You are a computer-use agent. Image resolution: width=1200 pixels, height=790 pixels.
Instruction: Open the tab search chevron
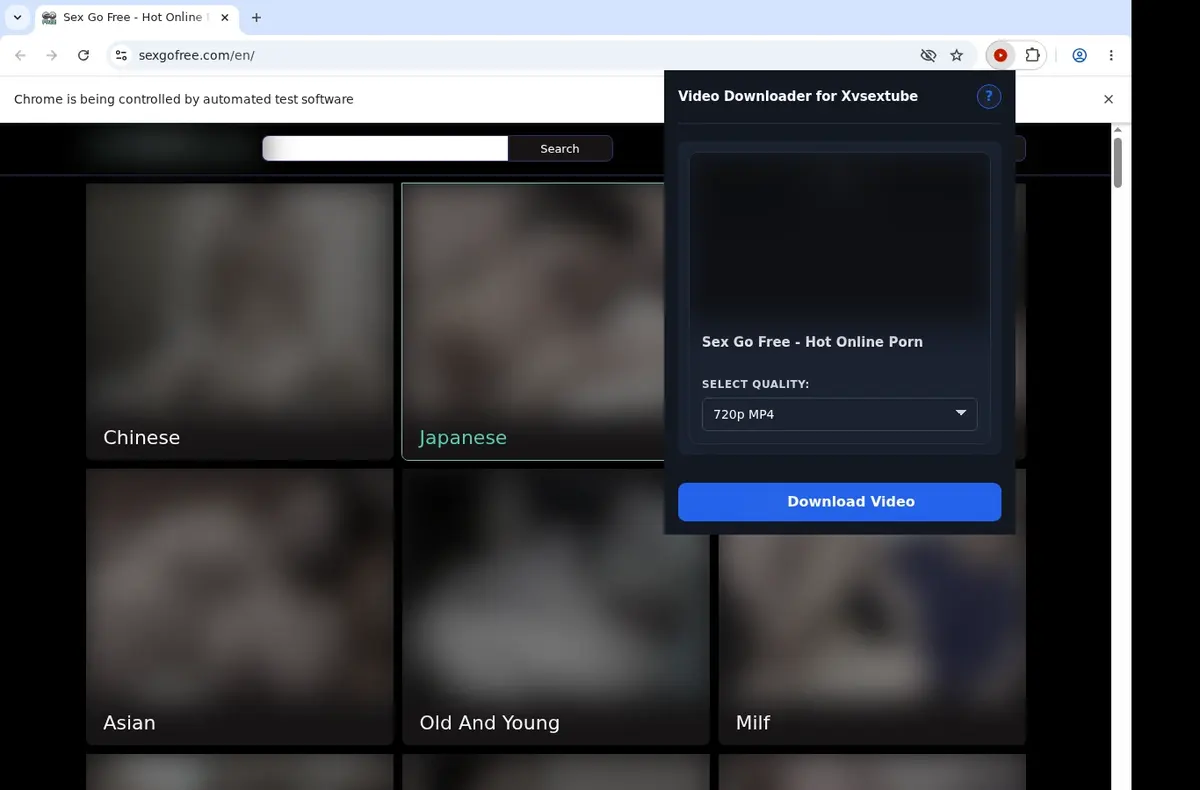click(x=17, y=17)
